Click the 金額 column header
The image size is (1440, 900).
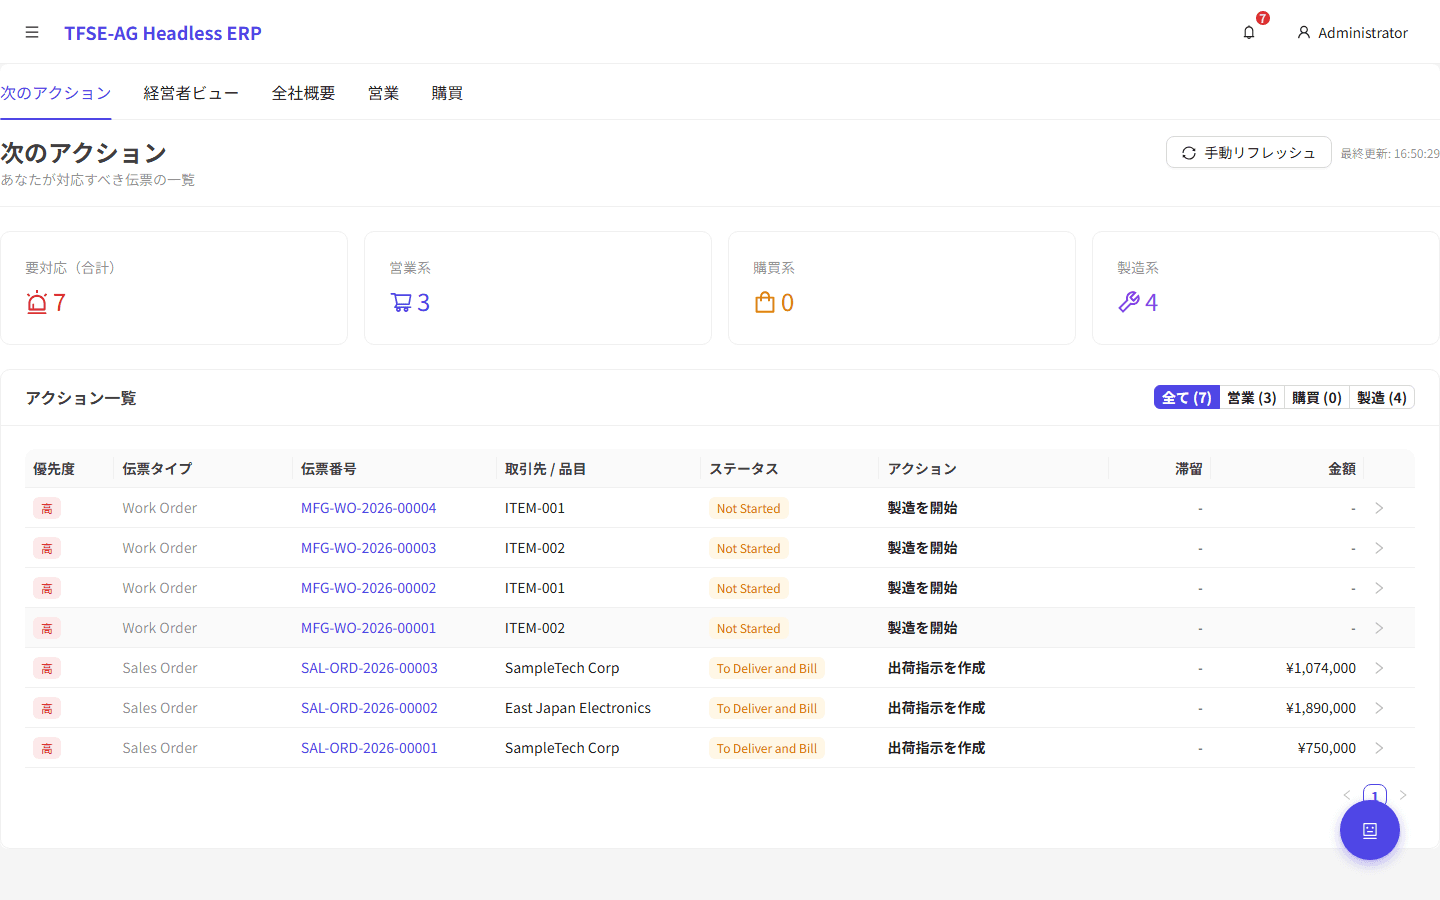[x=1341, y=469]
